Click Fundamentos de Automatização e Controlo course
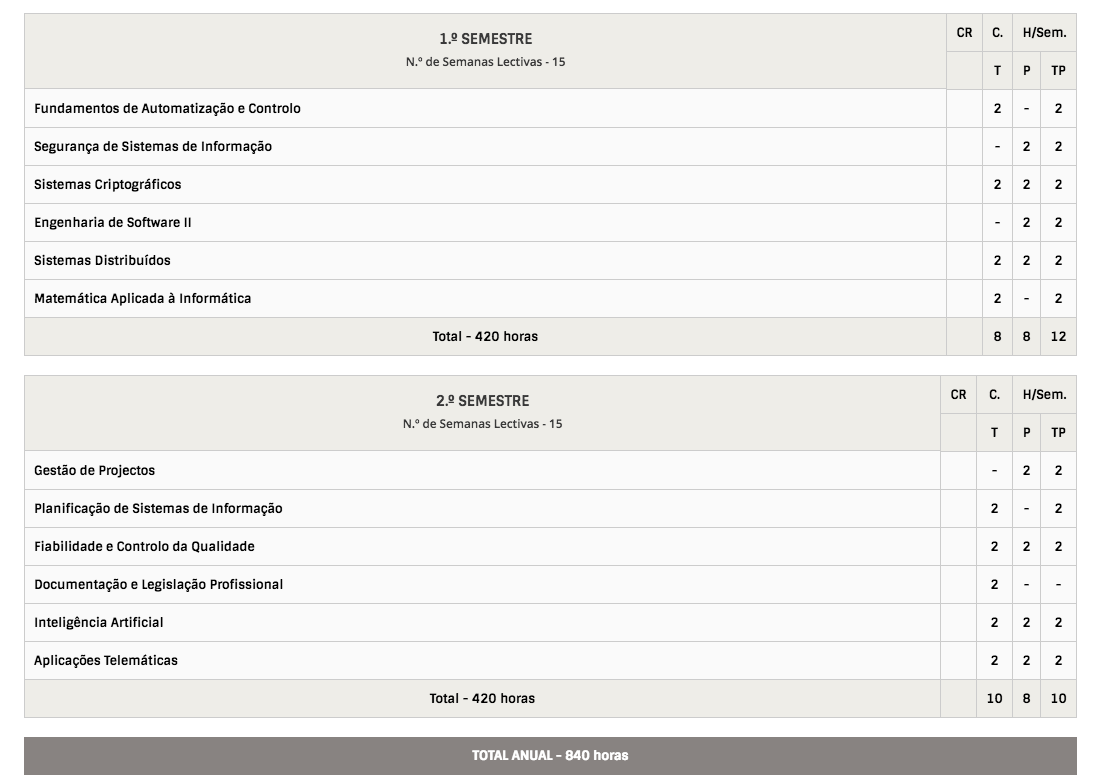The width and height of the screenshot is (1100, 784). click(x=167, y=108)
